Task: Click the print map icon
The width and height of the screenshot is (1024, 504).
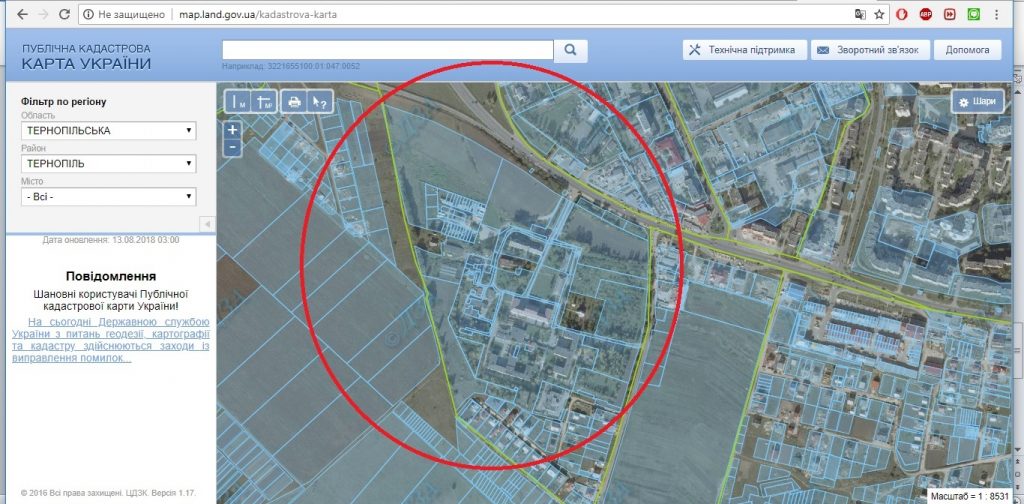Action: pyautogui.click(x=294, y=101)
